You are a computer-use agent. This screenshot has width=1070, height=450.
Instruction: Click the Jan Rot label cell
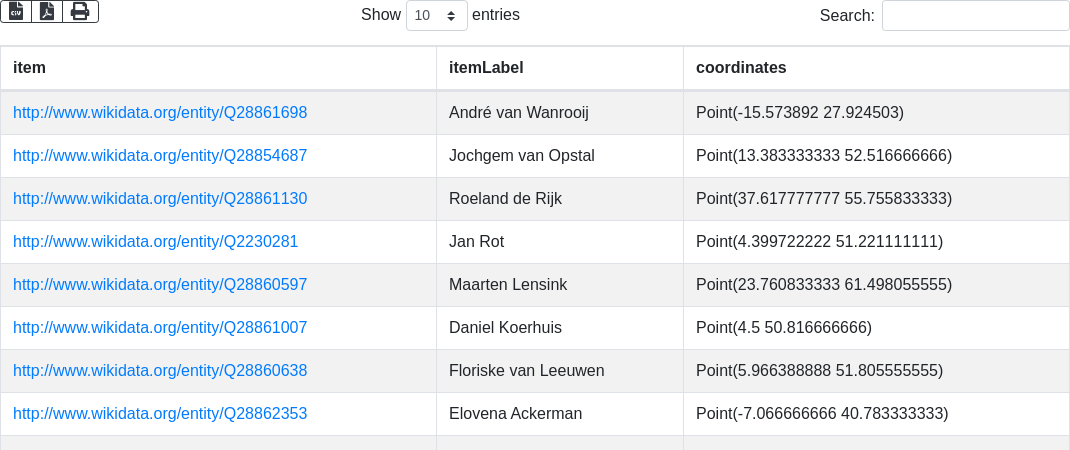(479, 242)
